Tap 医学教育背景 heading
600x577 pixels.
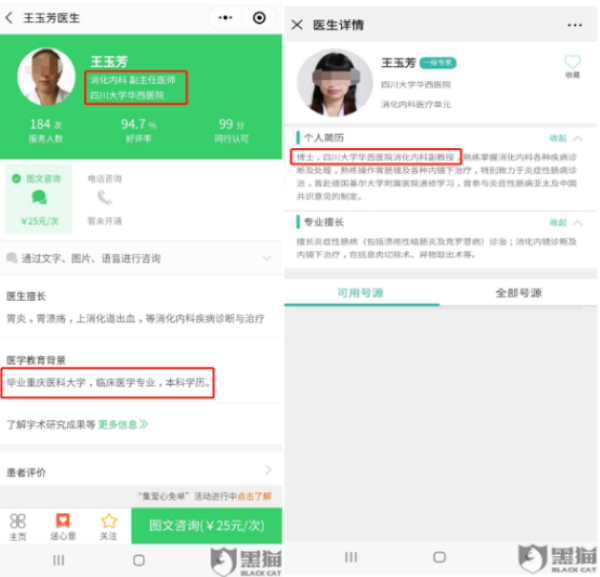(36, 360)
